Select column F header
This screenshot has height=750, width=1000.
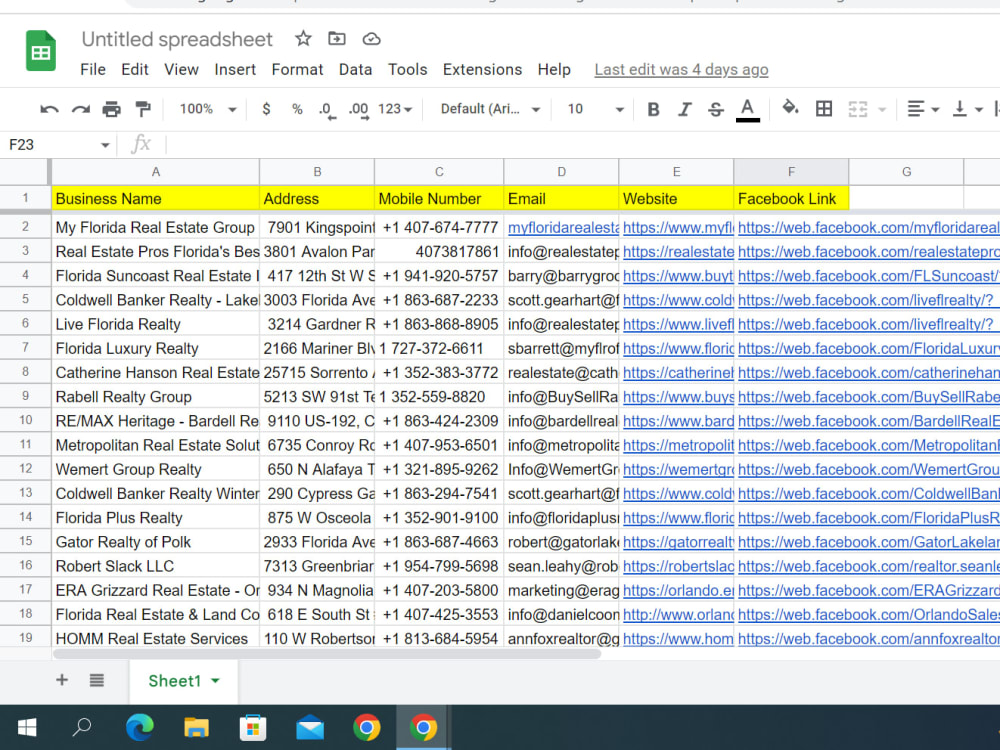[791, 172]
